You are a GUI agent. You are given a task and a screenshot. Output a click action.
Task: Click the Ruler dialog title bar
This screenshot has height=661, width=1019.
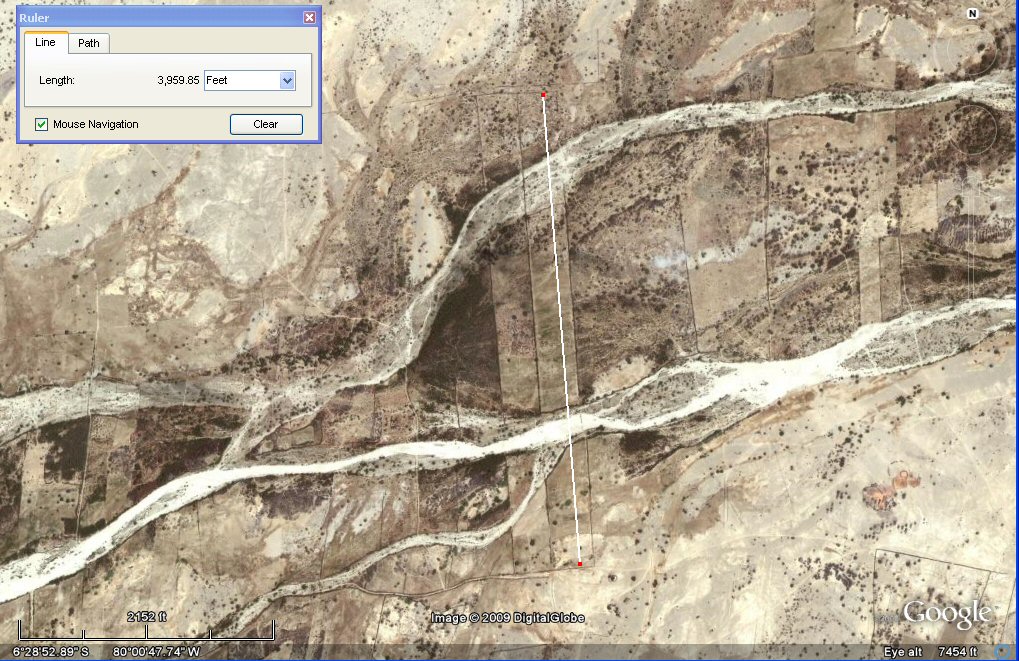pyautogui.click(x=150, y=17)
